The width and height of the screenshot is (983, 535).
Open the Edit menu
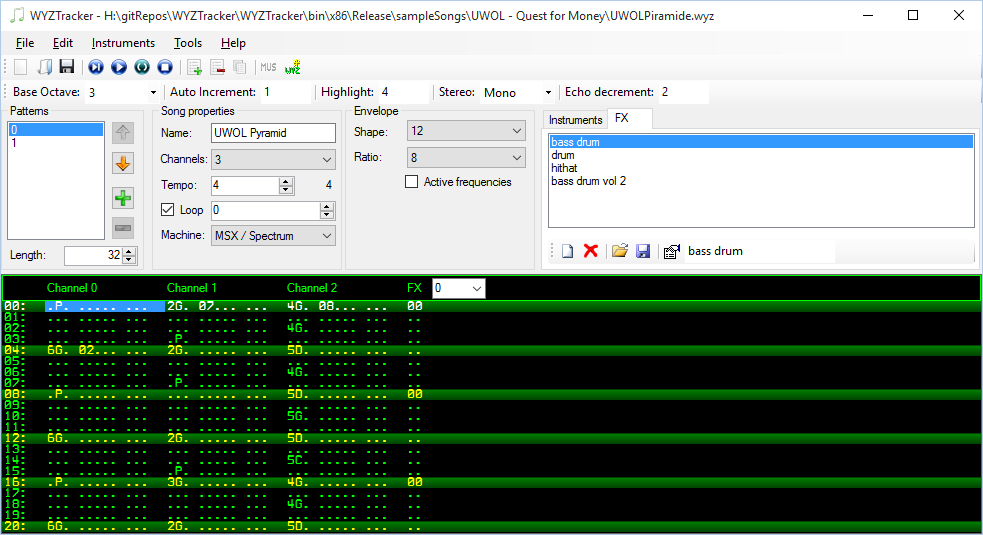pyautogui.click(x=63, y=43)
